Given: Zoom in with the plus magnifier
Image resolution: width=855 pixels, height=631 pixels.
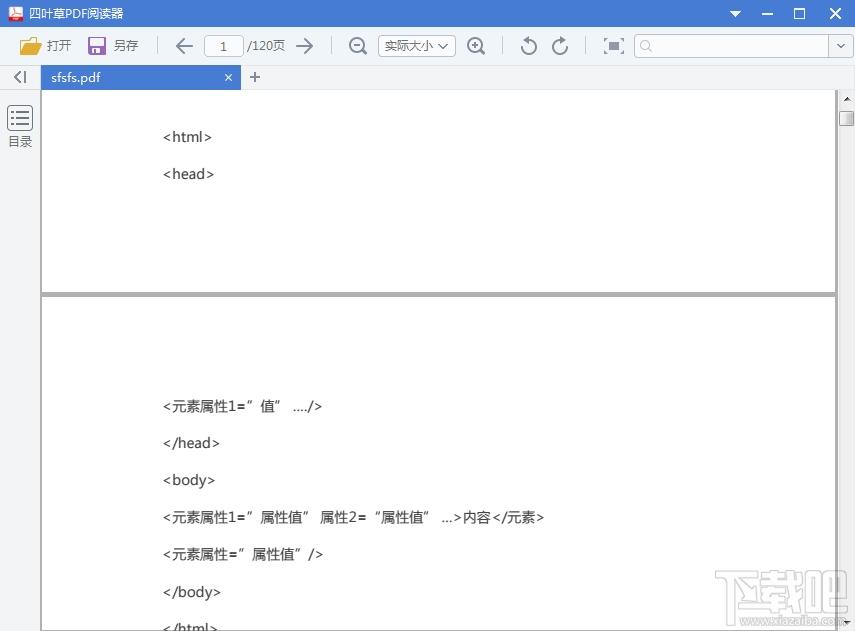Looking at the screenshot, I should (x=476, y=46).
